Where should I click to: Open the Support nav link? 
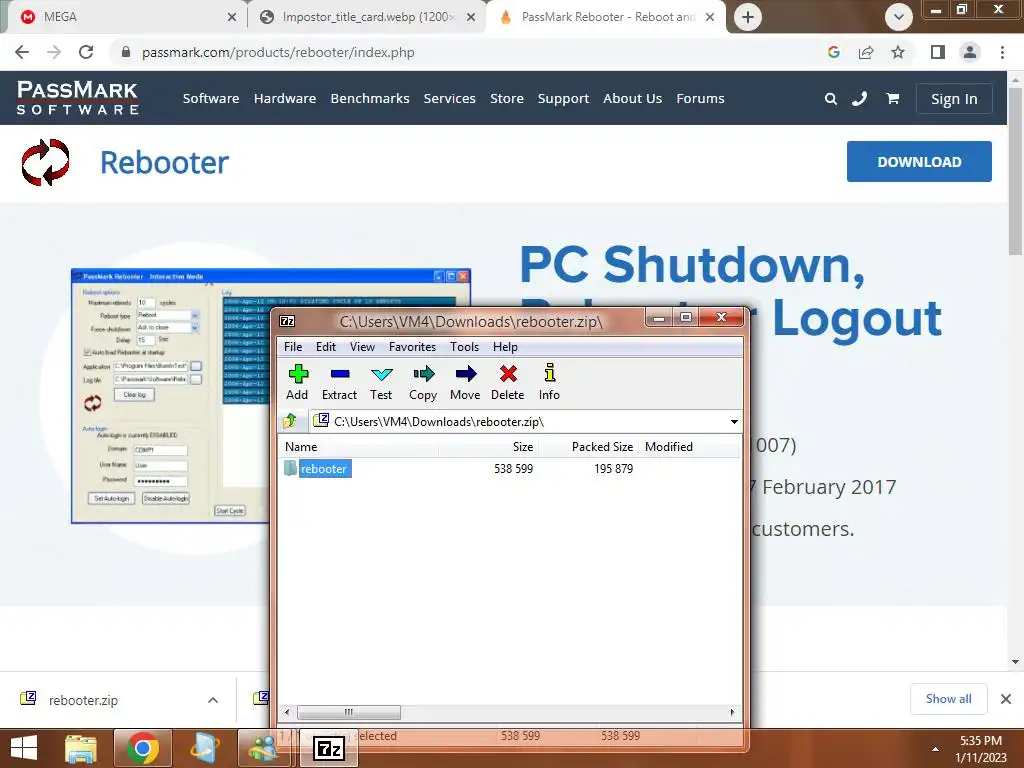563,99
